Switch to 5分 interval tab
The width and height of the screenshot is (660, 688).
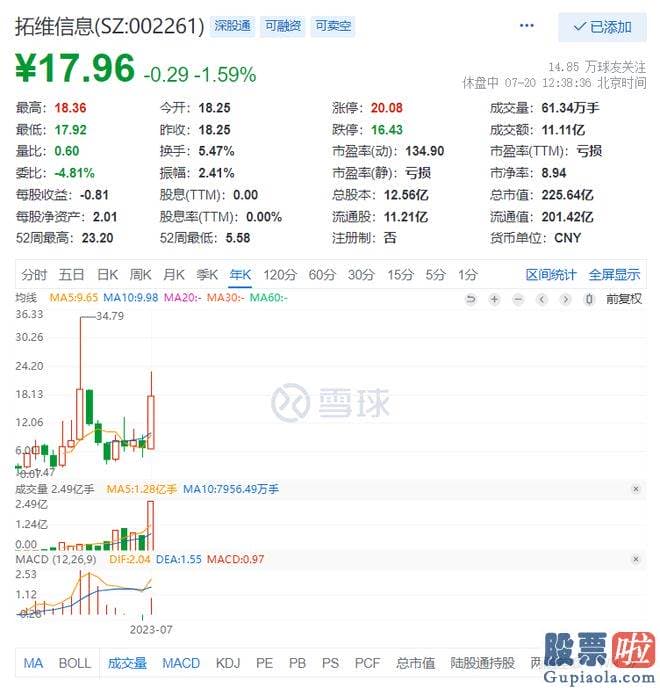point(436,275)
